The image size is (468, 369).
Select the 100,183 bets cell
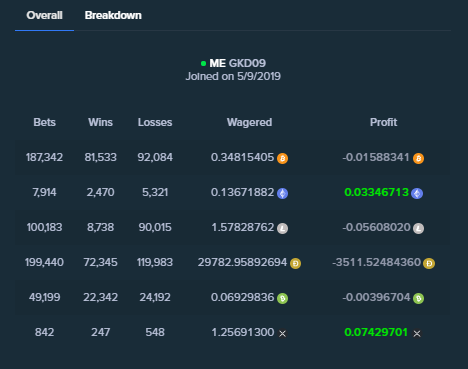pyautogui.click(x=44, y=227)
